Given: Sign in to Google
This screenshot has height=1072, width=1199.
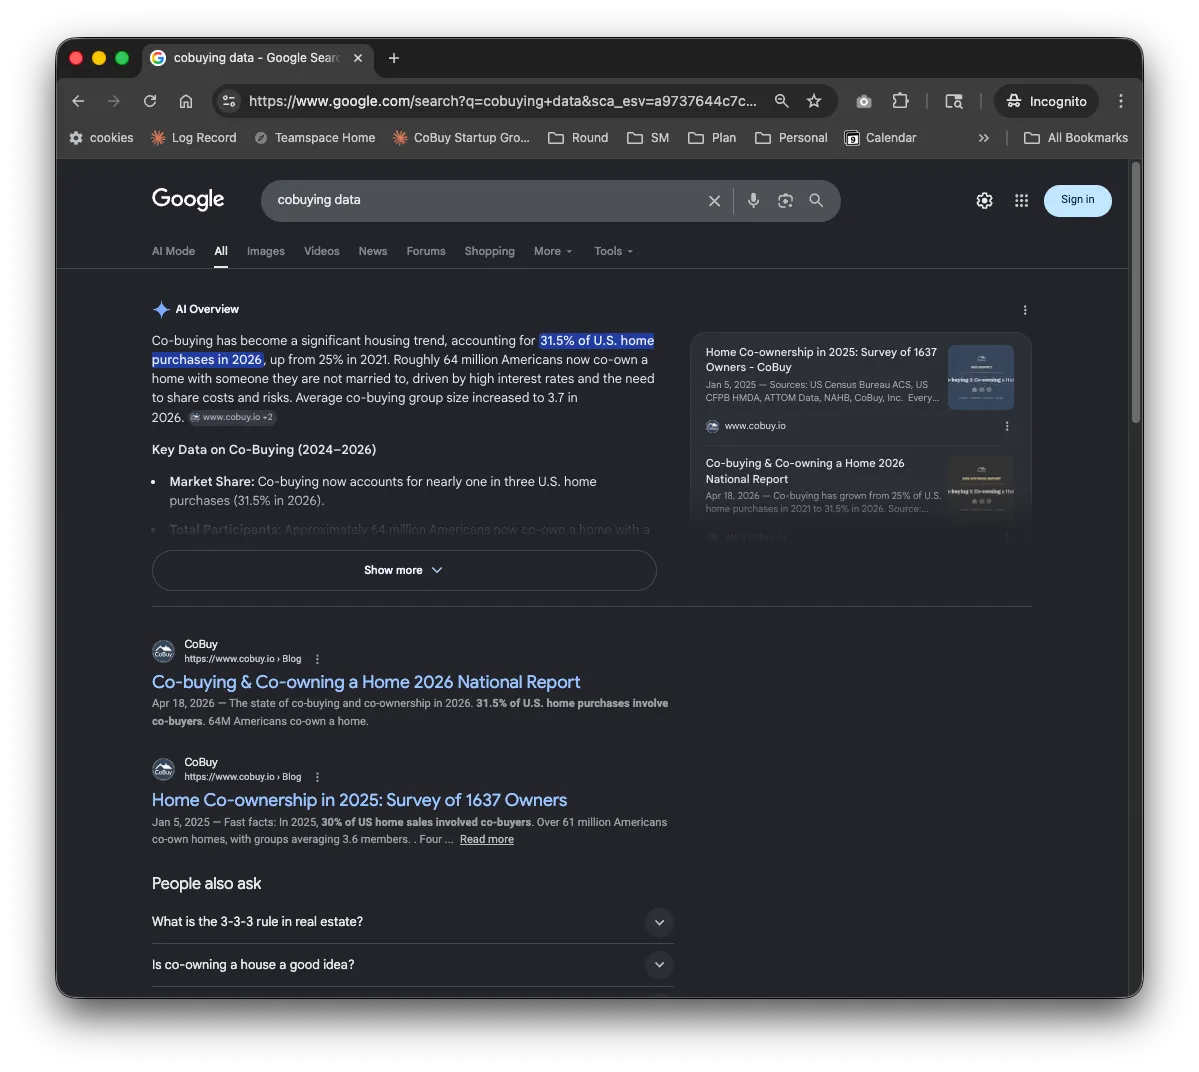Looking at the screenshot, I should click(x=1077, y=200).
